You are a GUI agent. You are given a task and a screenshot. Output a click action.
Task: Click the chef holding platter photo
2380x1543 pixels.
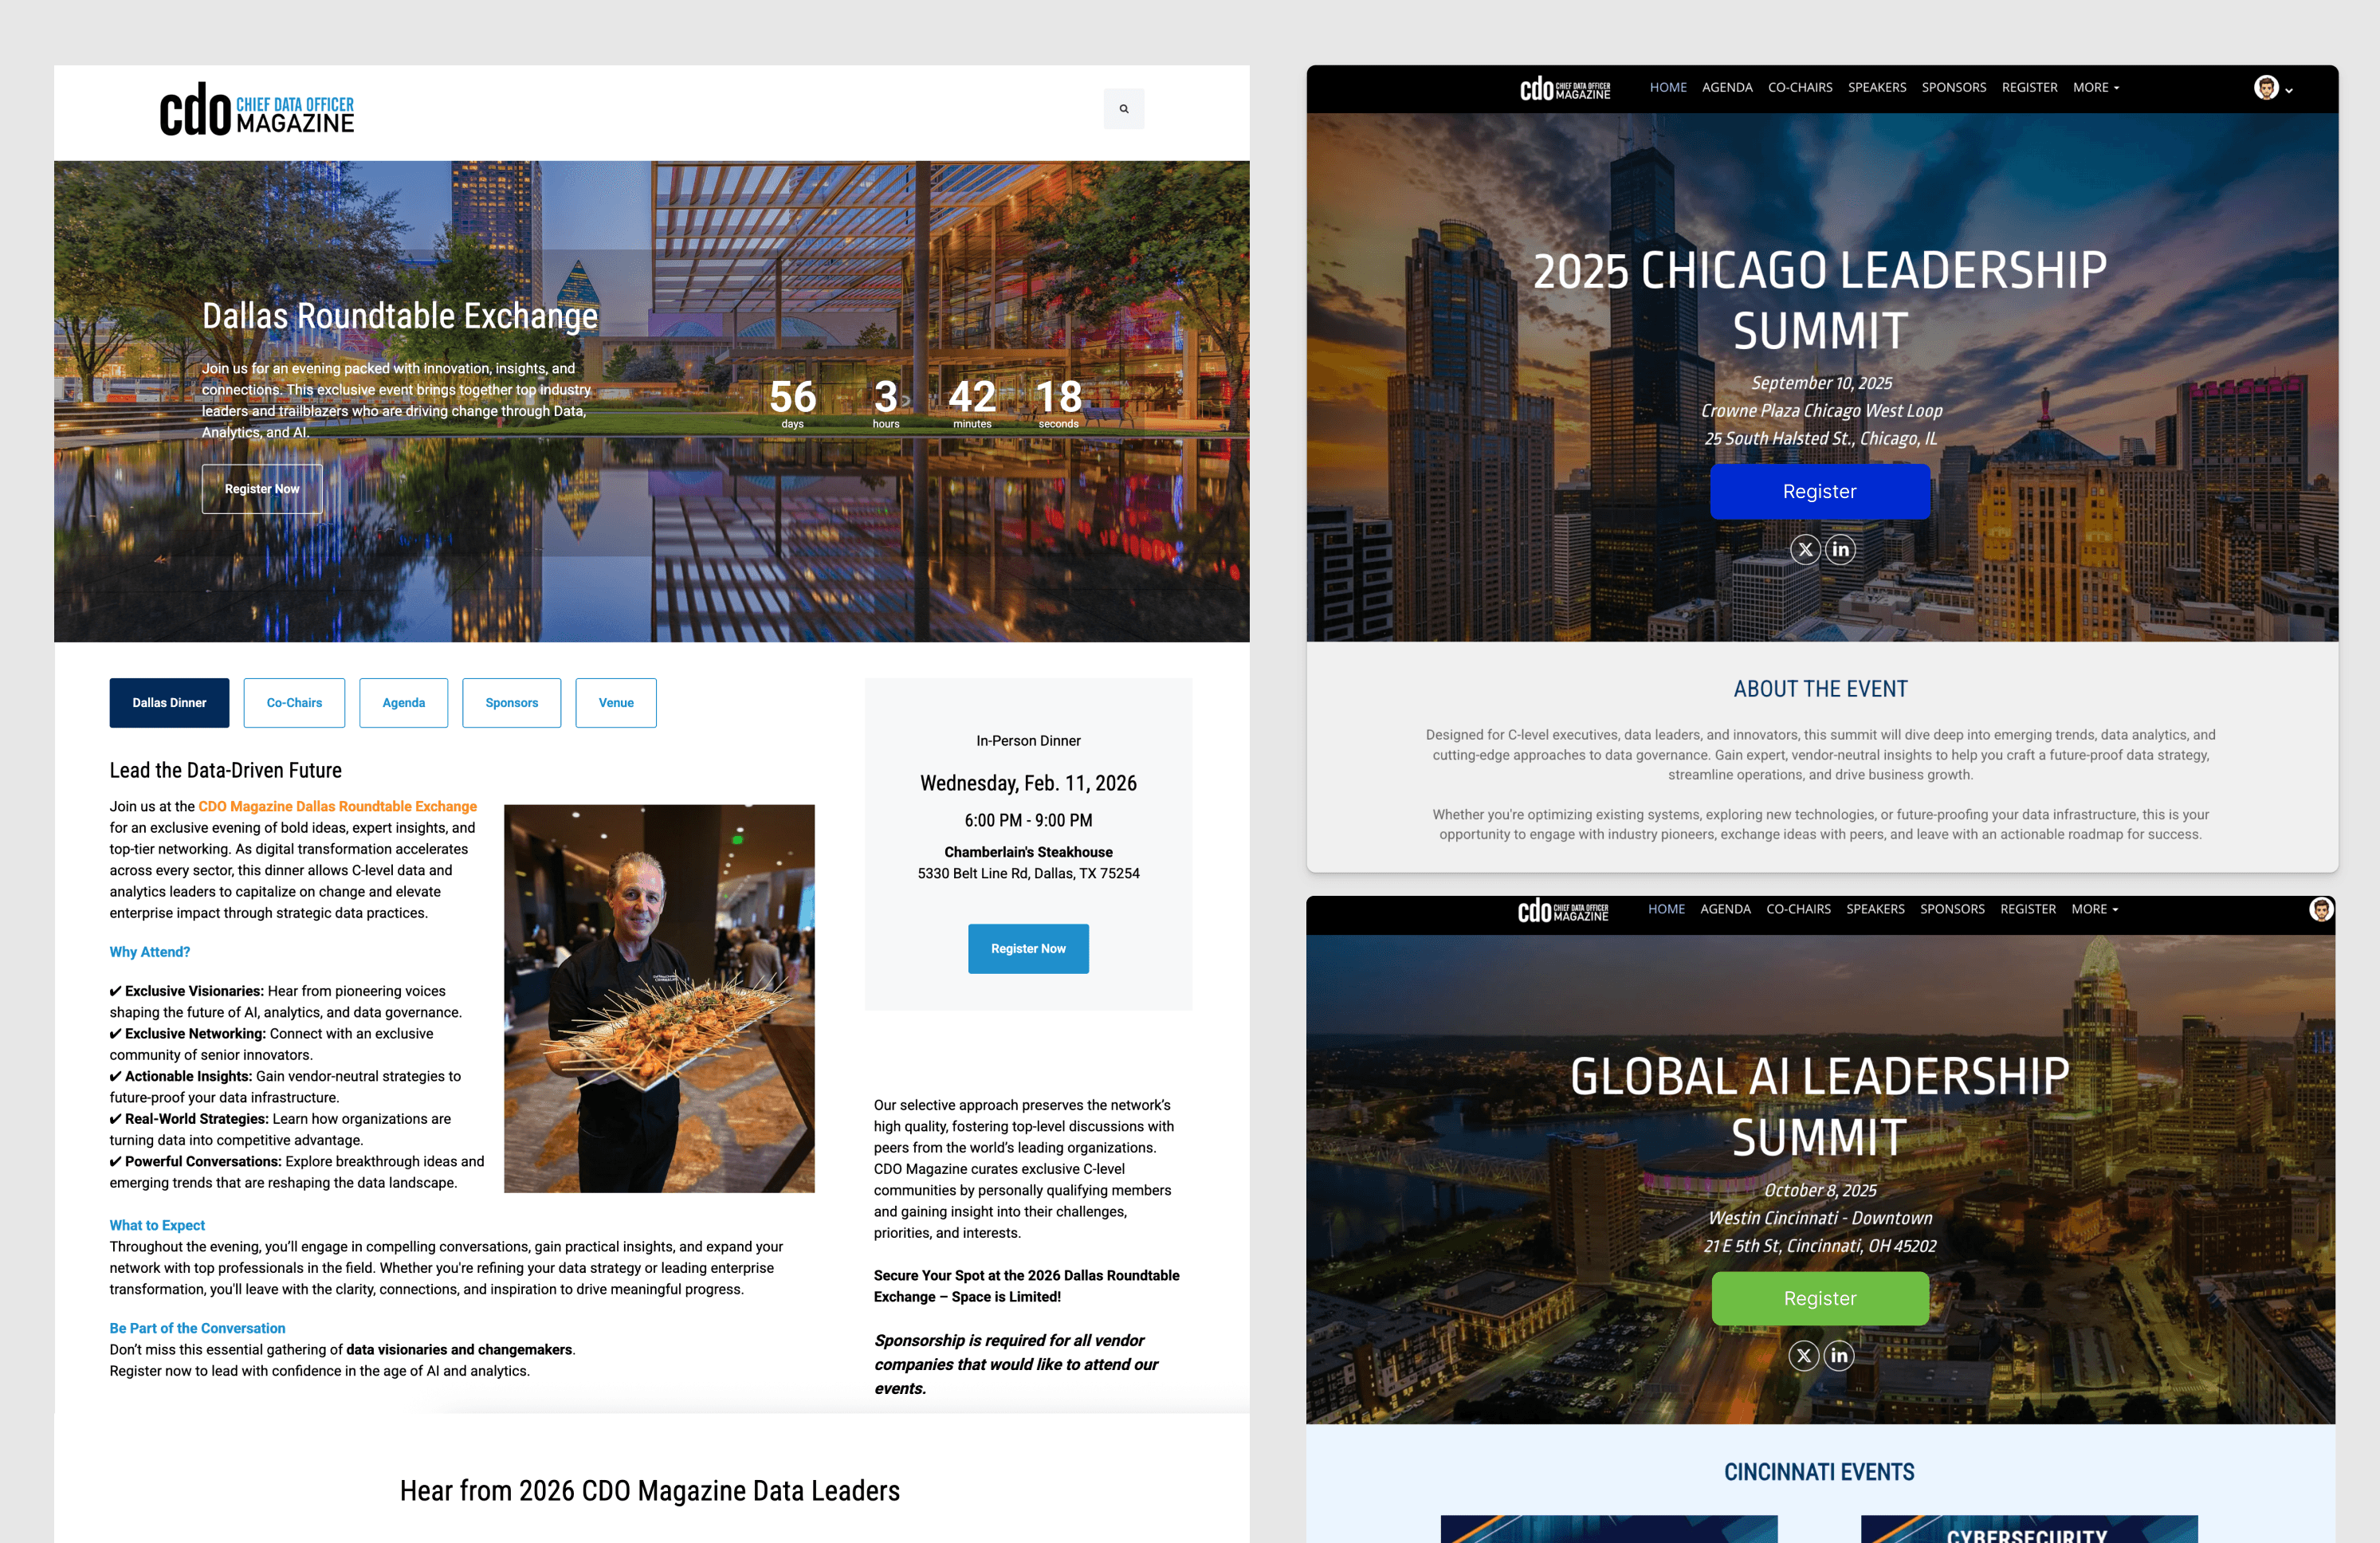tap(659, 998)
